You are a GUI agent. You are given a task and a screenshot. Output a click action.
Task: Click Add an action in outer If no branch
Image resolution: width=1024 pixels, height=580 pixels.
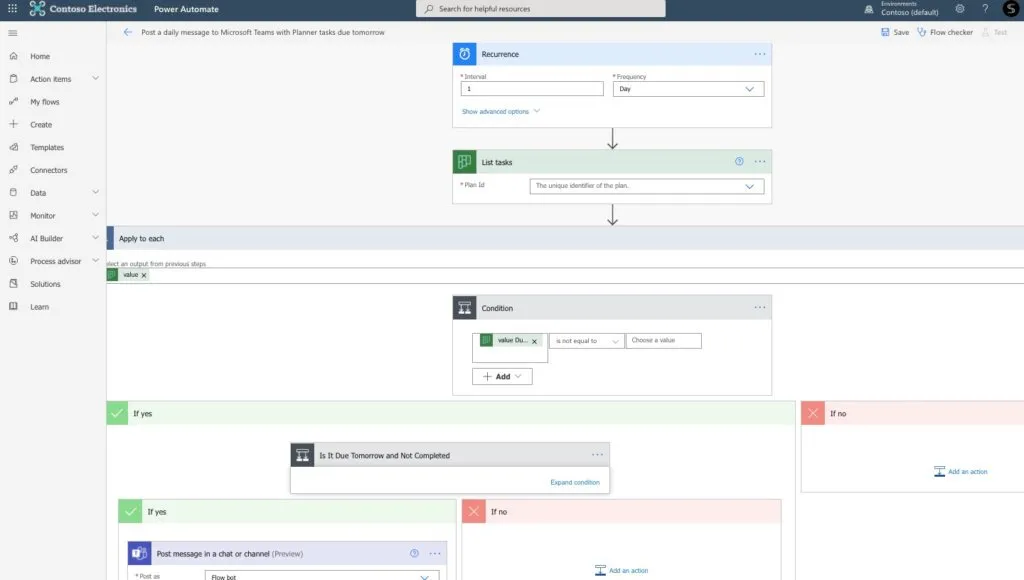pos(961,472)
